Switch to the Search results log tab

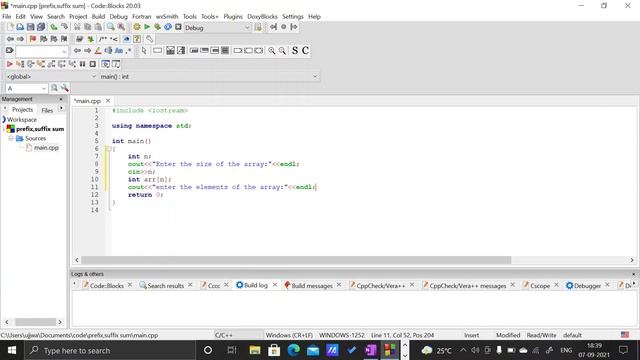(165, 285)
